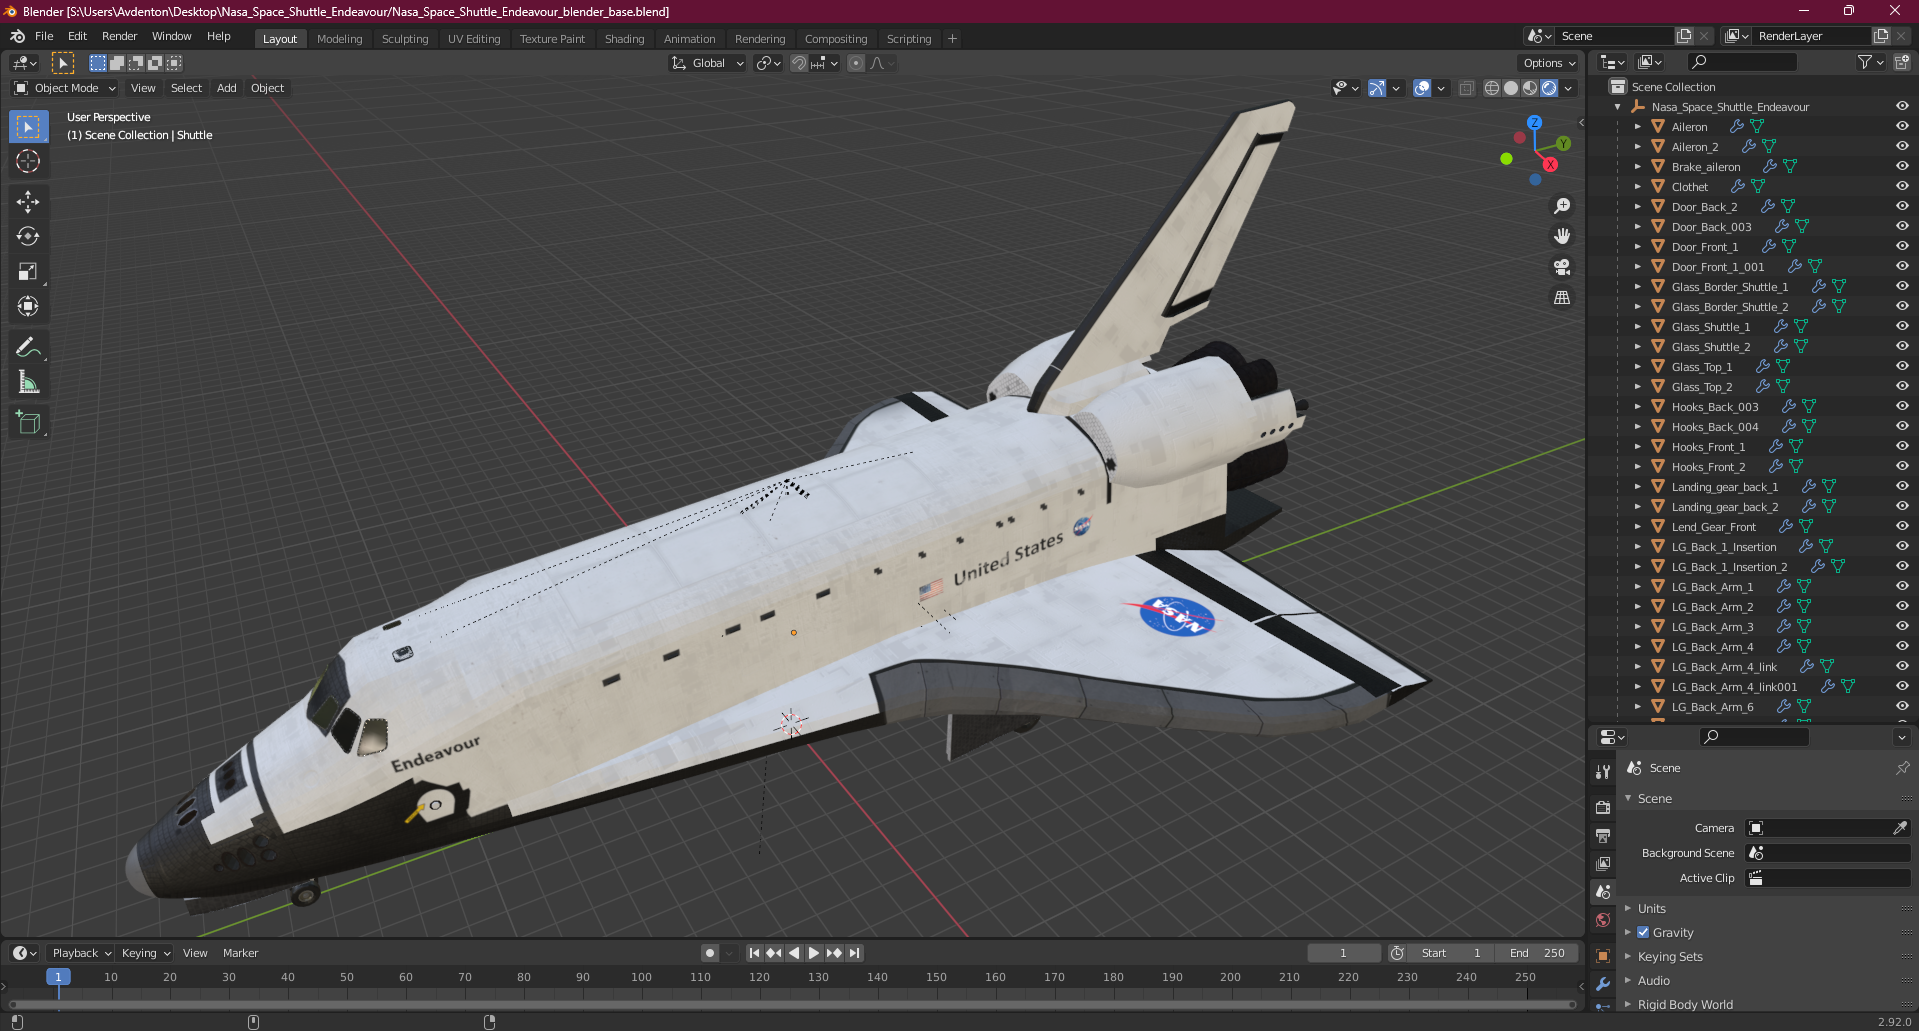Play the animation forward
The width and height of the screenshot is (1919, 1031).
tap(814, 953)
